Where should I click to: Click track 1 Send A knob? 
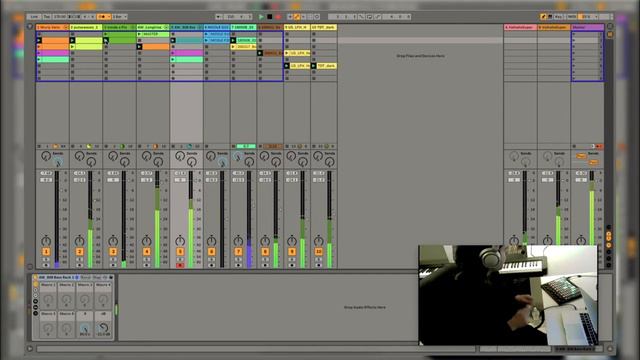point(46,156)
